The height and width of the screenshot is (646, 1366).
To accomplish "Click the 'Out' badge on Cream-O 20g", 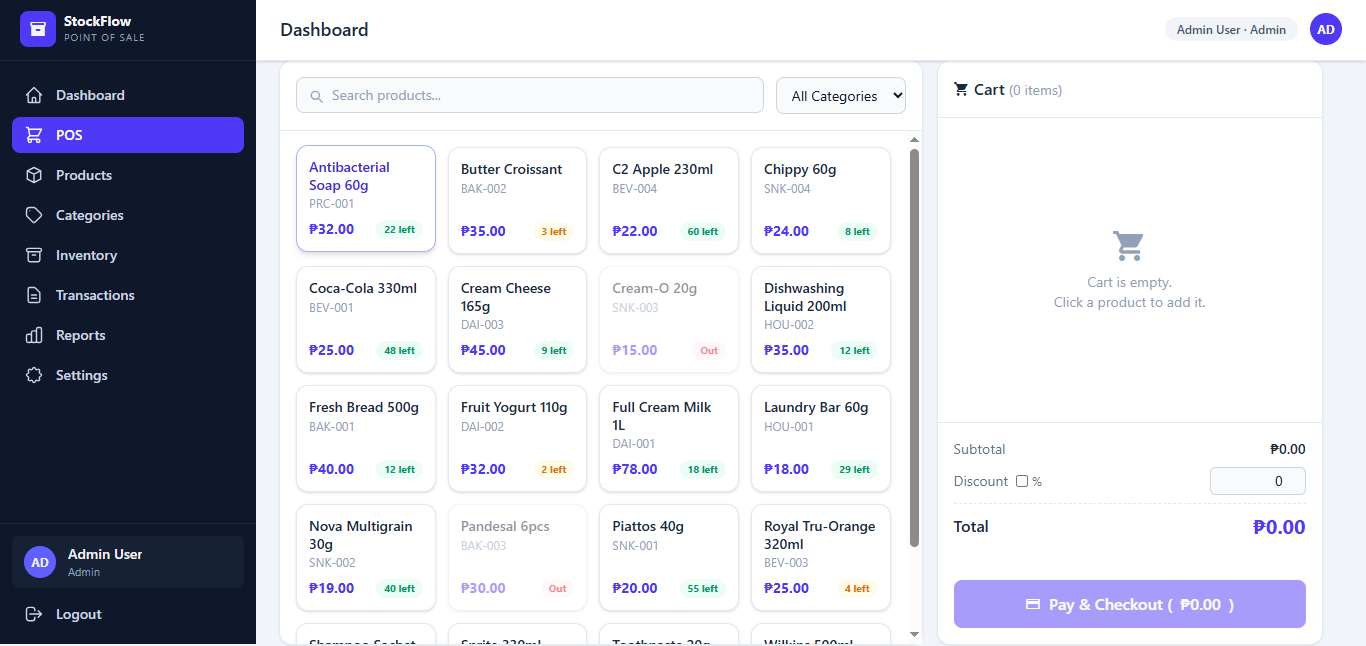I will pyautogui.click(x=709, y=350).
